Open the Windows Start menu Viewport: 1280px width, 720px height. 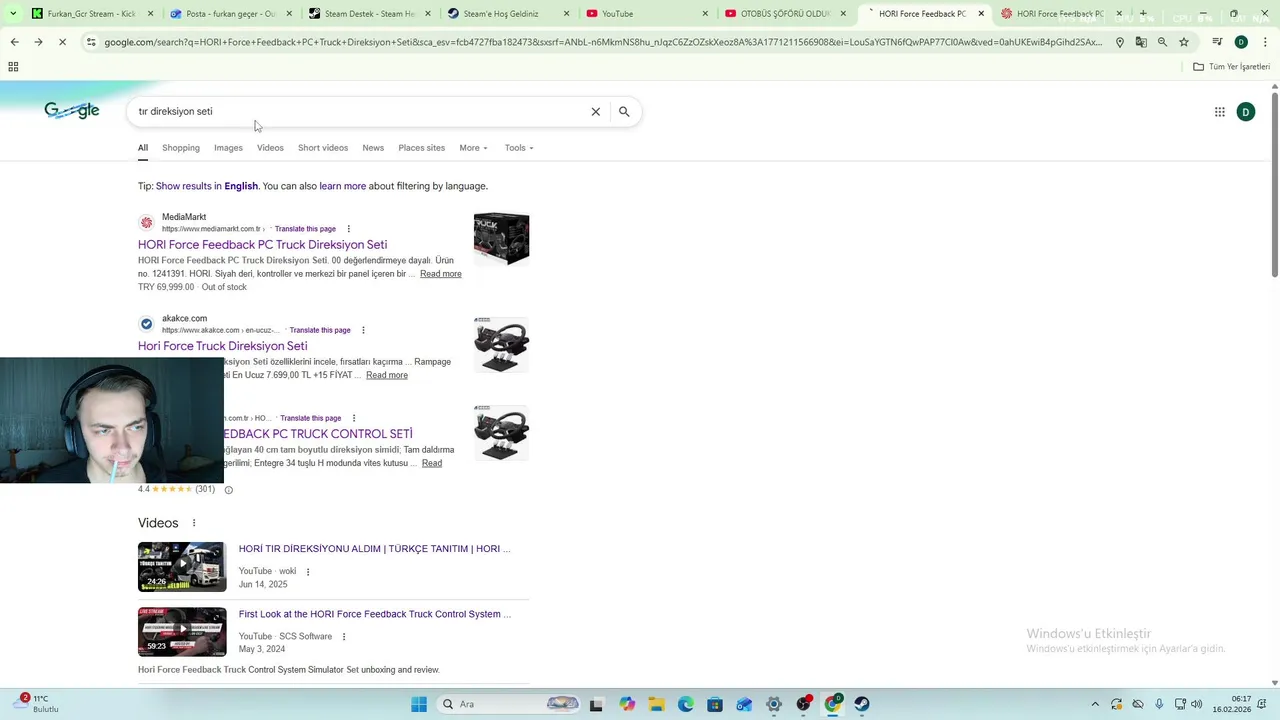(419, 704)
